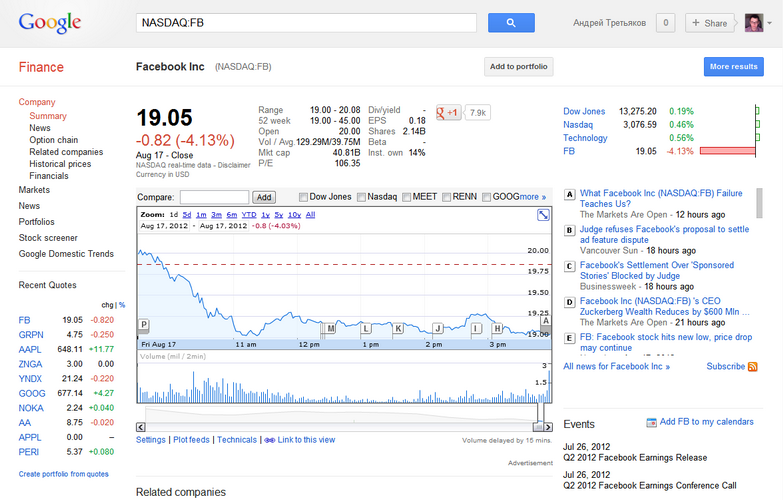Set chart zoom to 6m
This screenshot has height=500, width=783.
232,215
